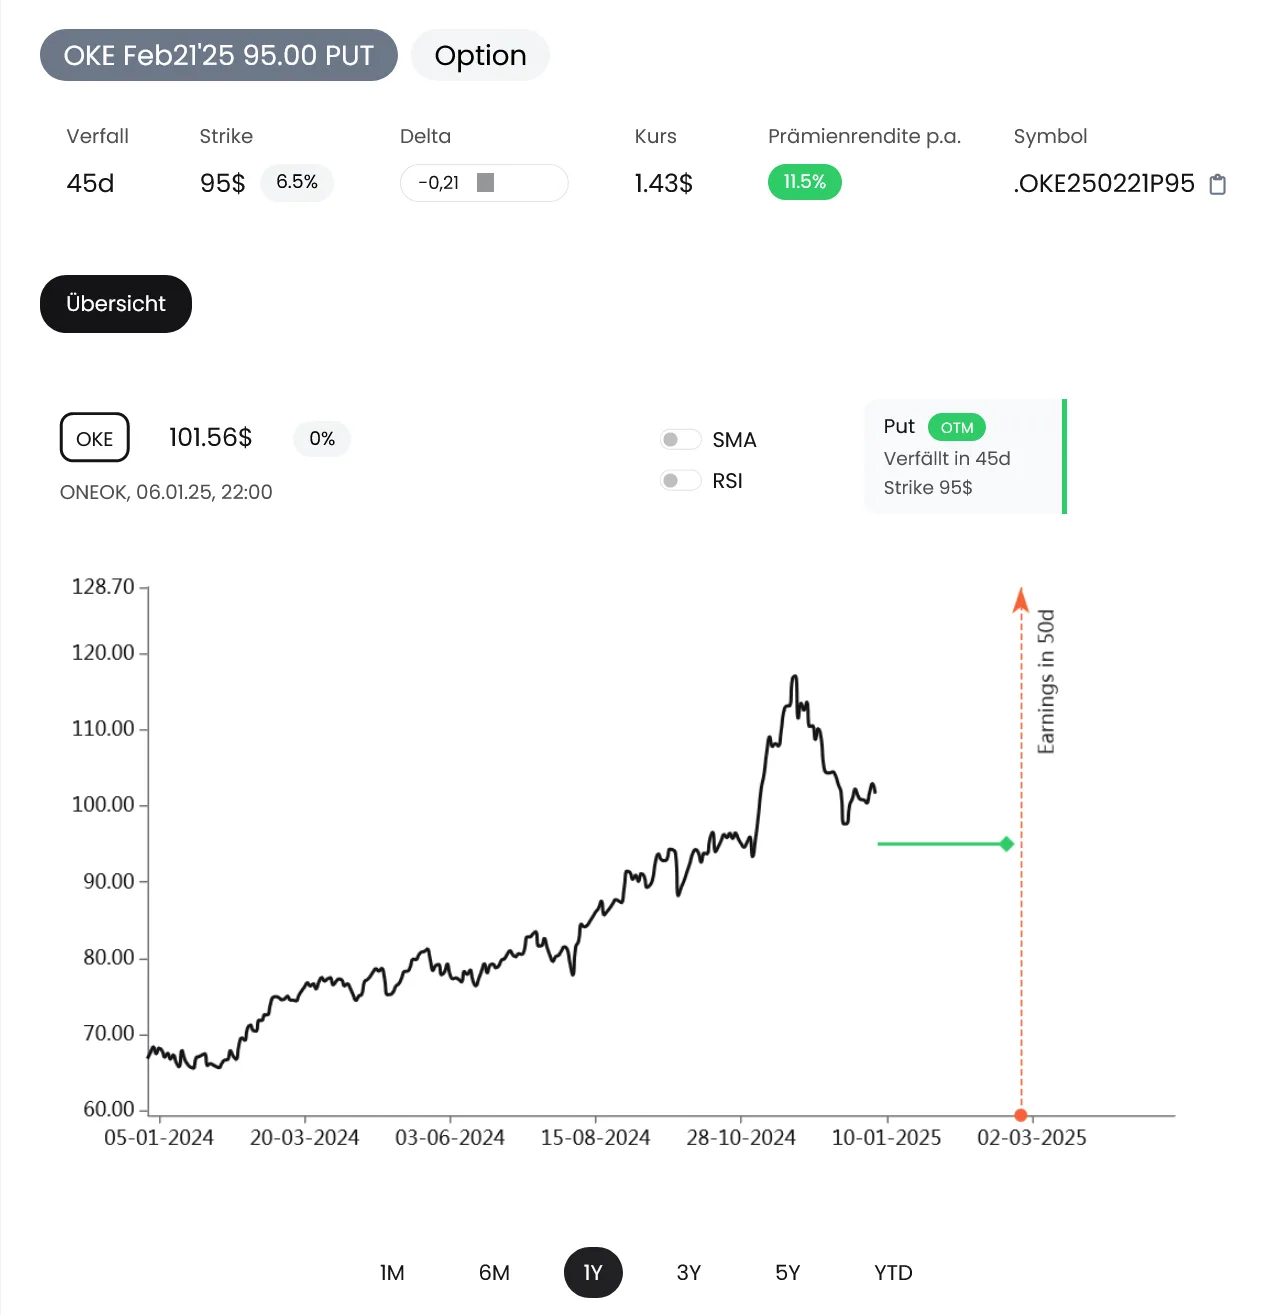1284x1315 pixels.
Task: Click the 6.5% strike distance badge
Action: [297, 182]
